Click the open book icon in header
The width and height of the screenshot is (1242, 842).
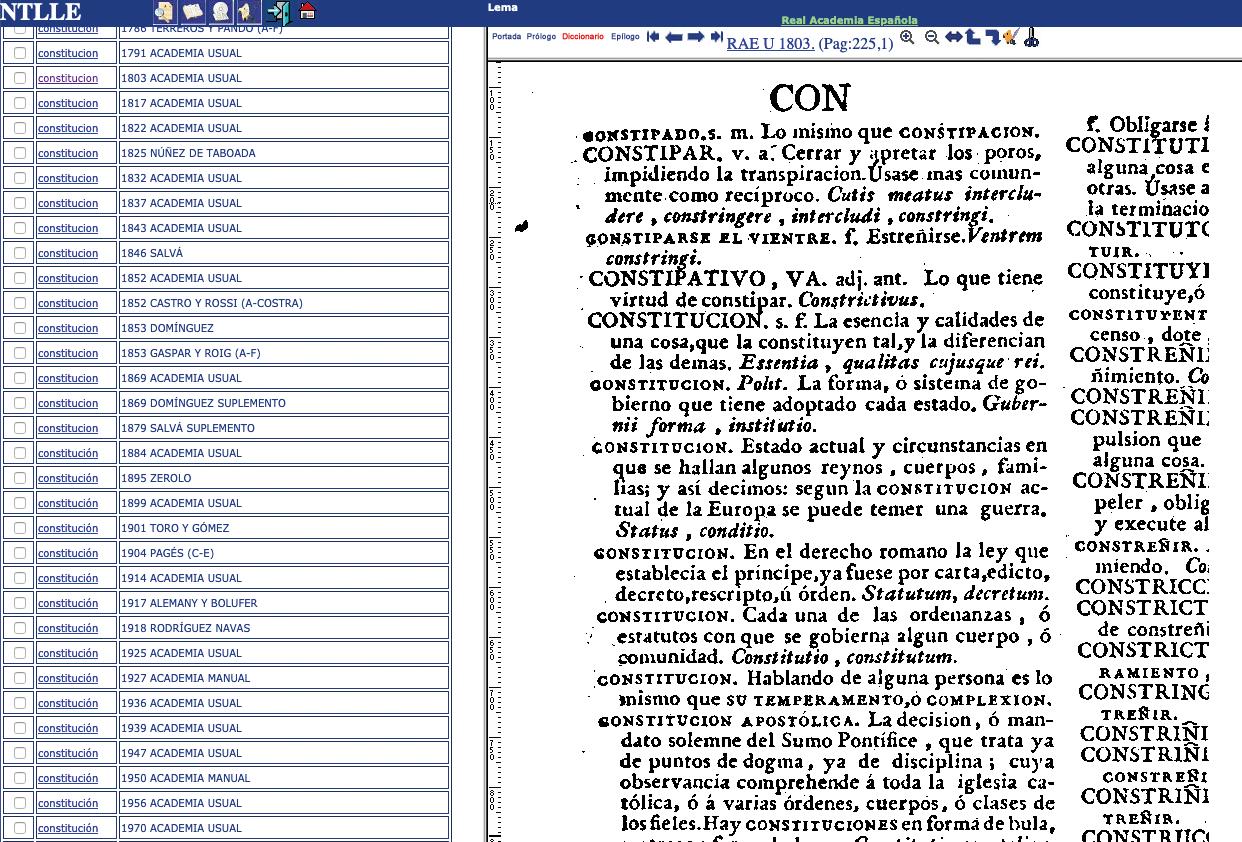click(x=192, y=12)
